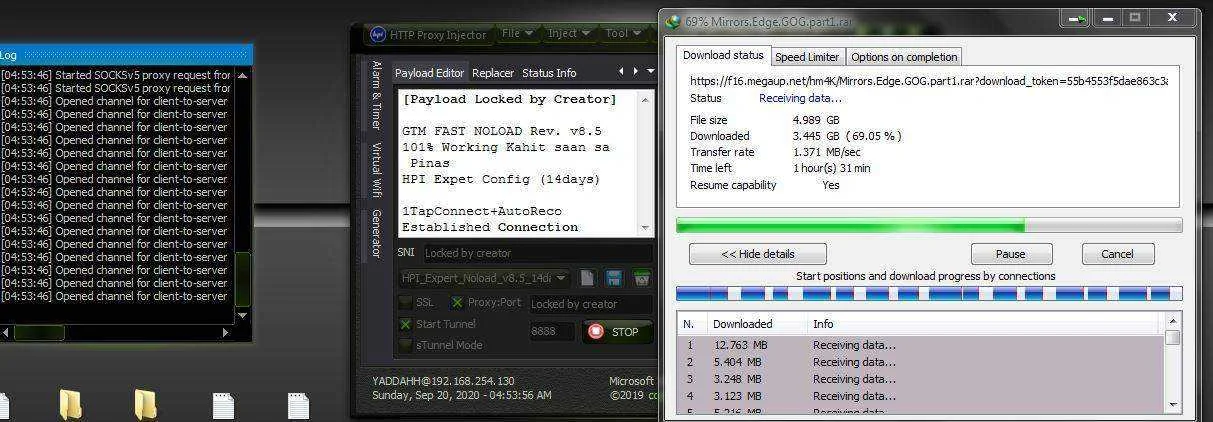Viewport: 1213px width, 422px height.
Task: Create a new config with the blank page icon
Action: [x=587, y=278]
